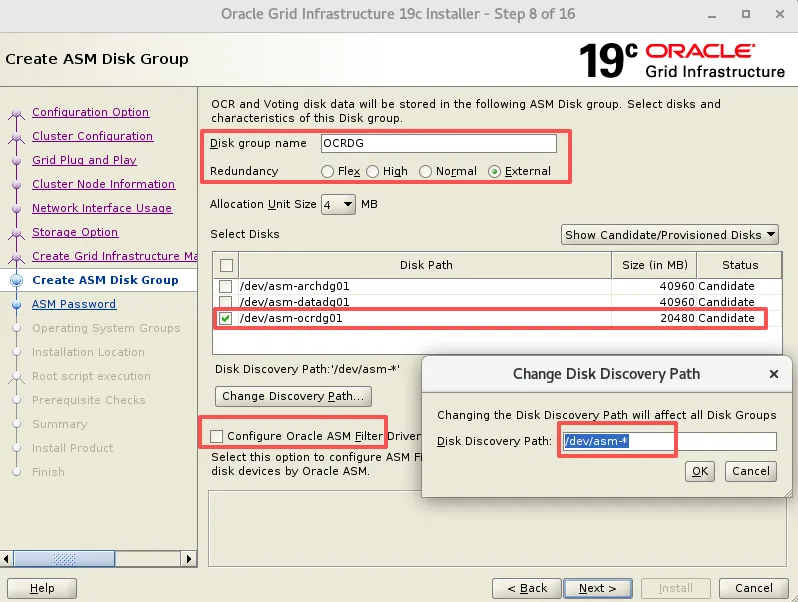Toggle select-all disks header checkbox
The image size is (798, 602).
click(226, 265)
